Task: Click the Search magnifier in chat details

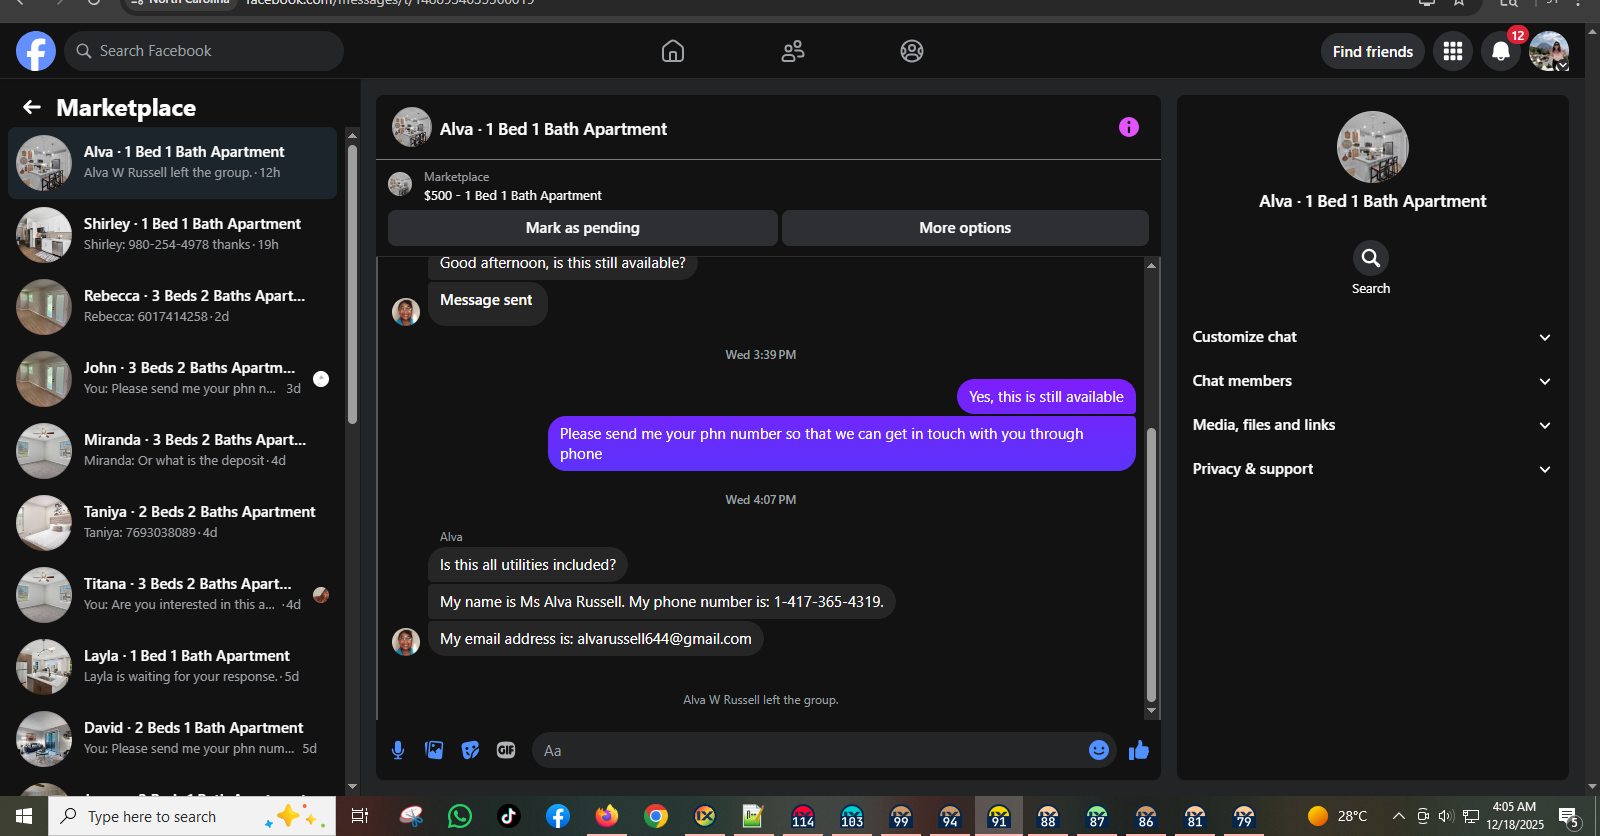Action: [x=1371, y=258]
